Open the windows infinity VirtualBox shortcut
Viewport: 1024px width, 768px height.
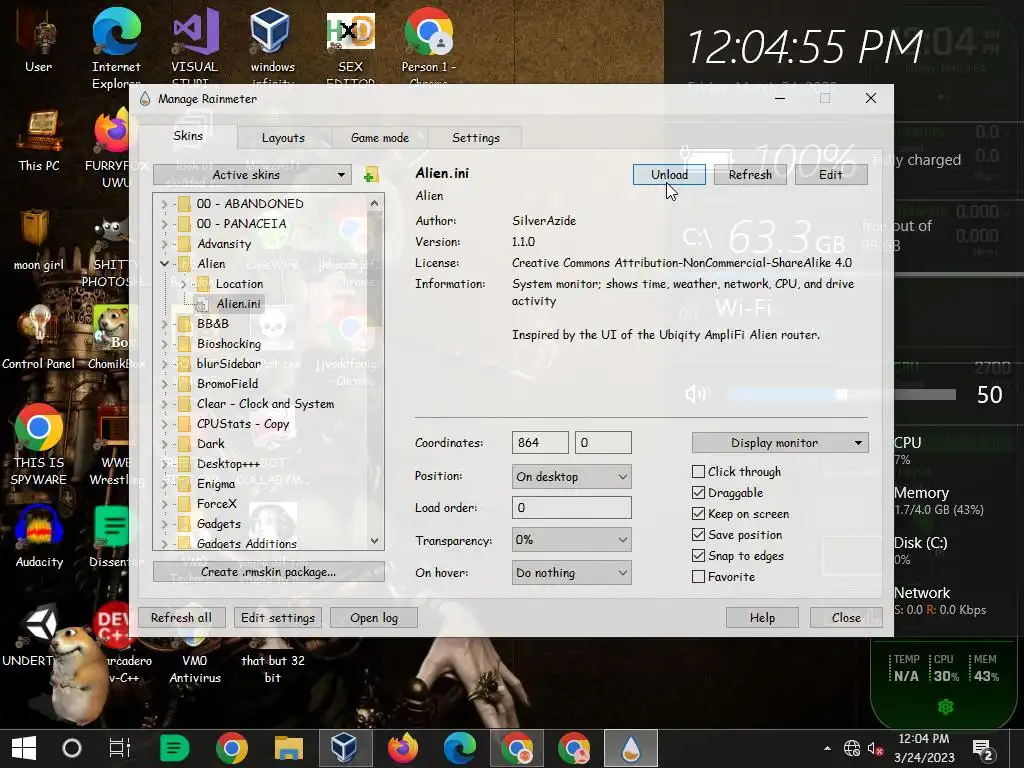coord(272,47)
